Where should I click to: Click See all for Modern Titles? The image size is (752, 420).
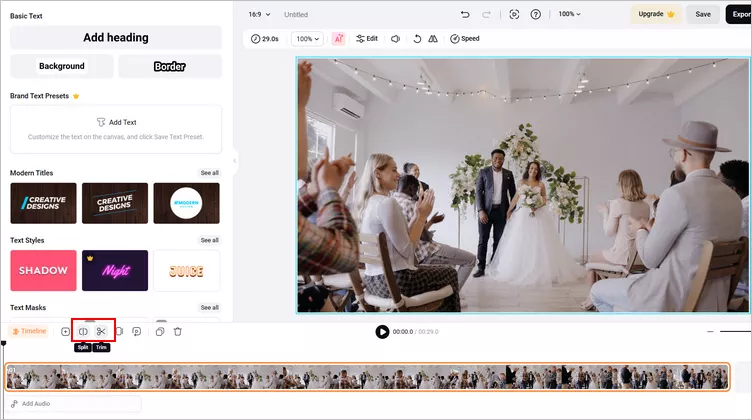click(x=210, y=173)
